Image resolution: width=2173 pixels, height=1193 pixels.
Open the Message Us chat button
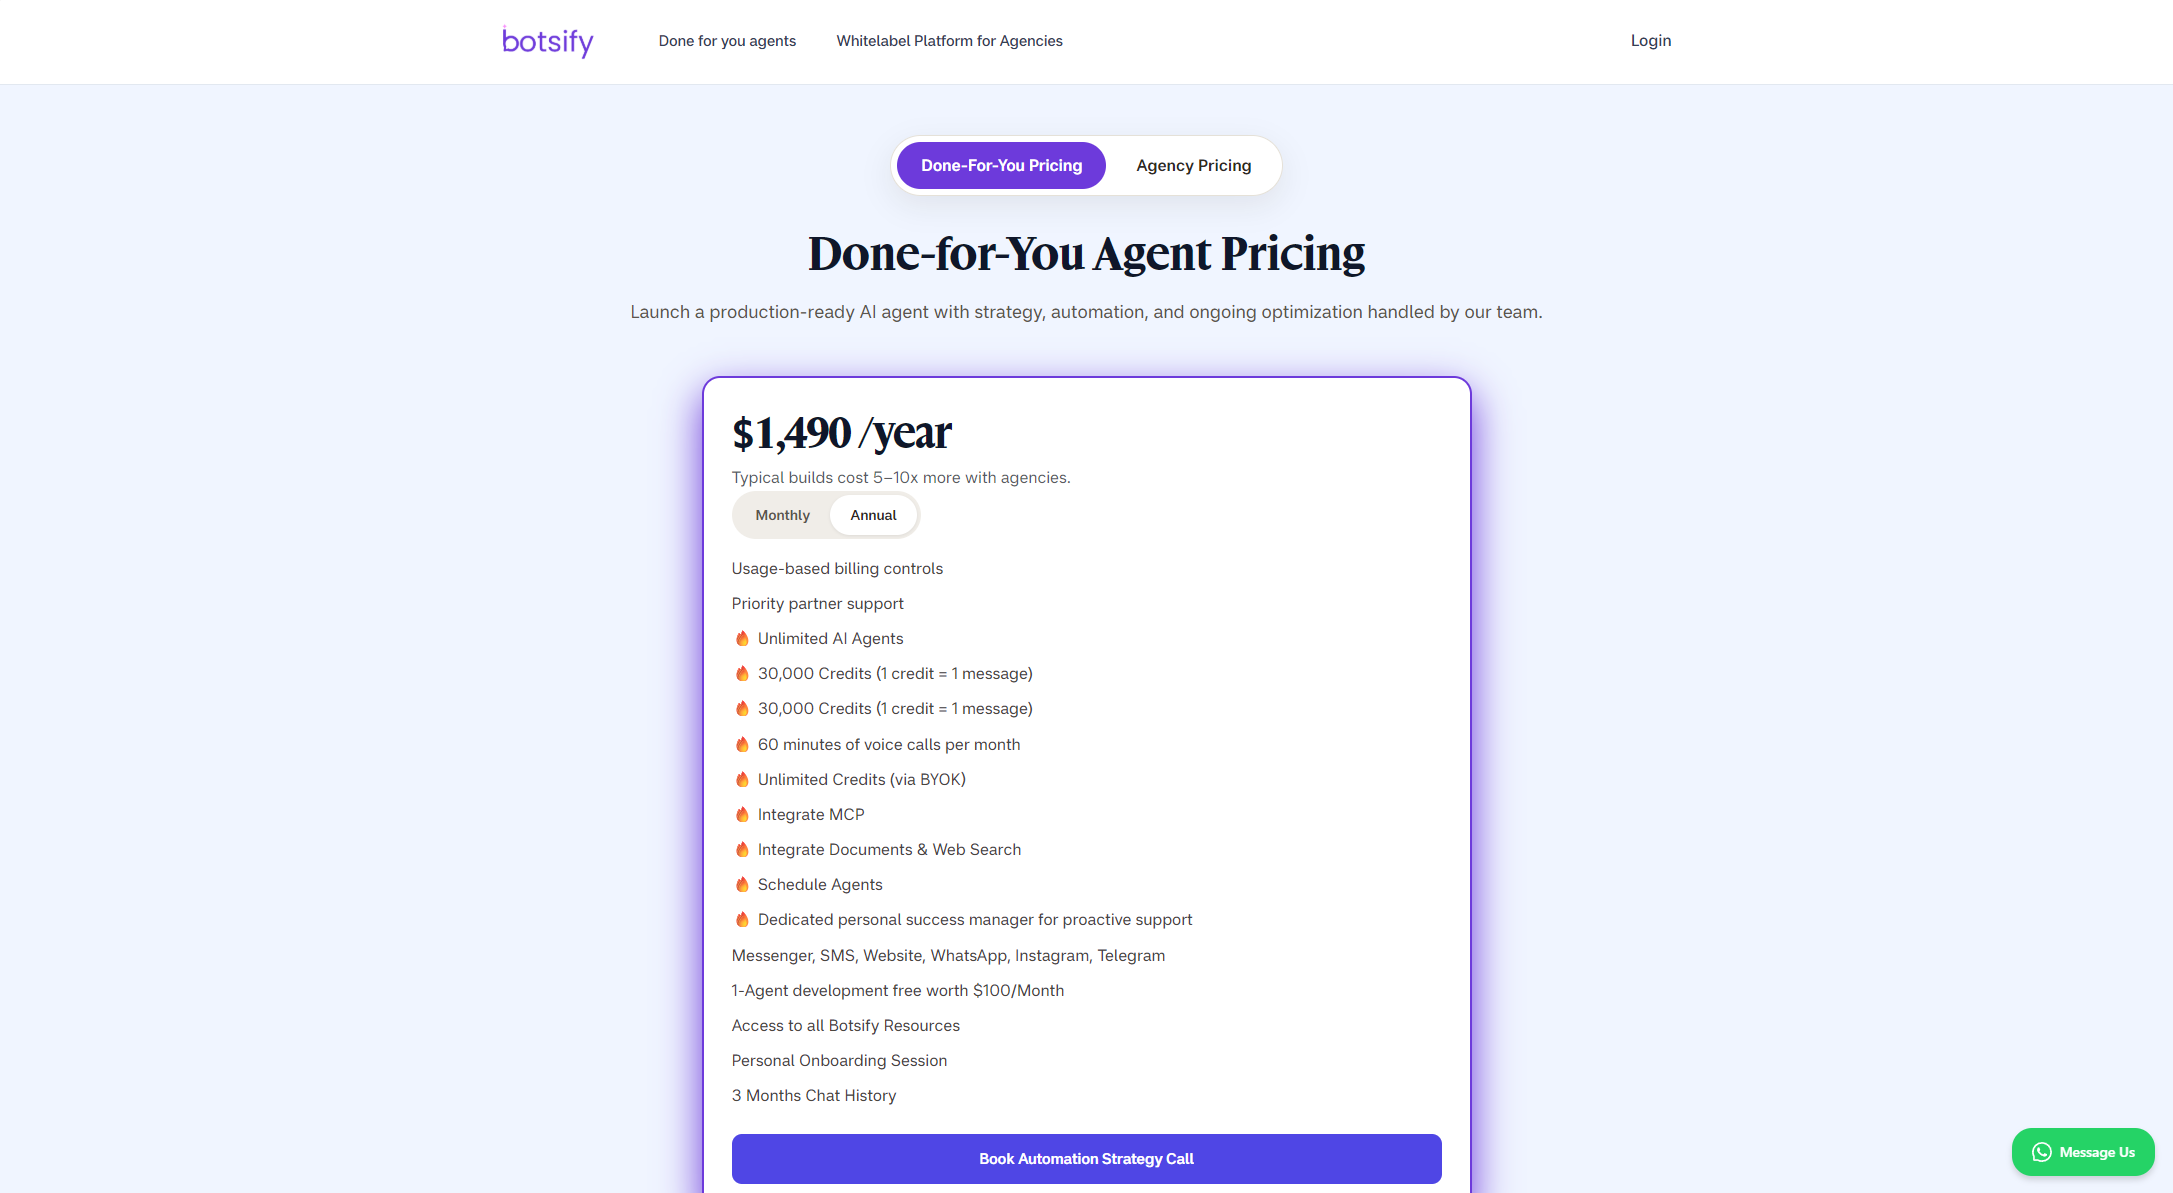point(2083,1152)
